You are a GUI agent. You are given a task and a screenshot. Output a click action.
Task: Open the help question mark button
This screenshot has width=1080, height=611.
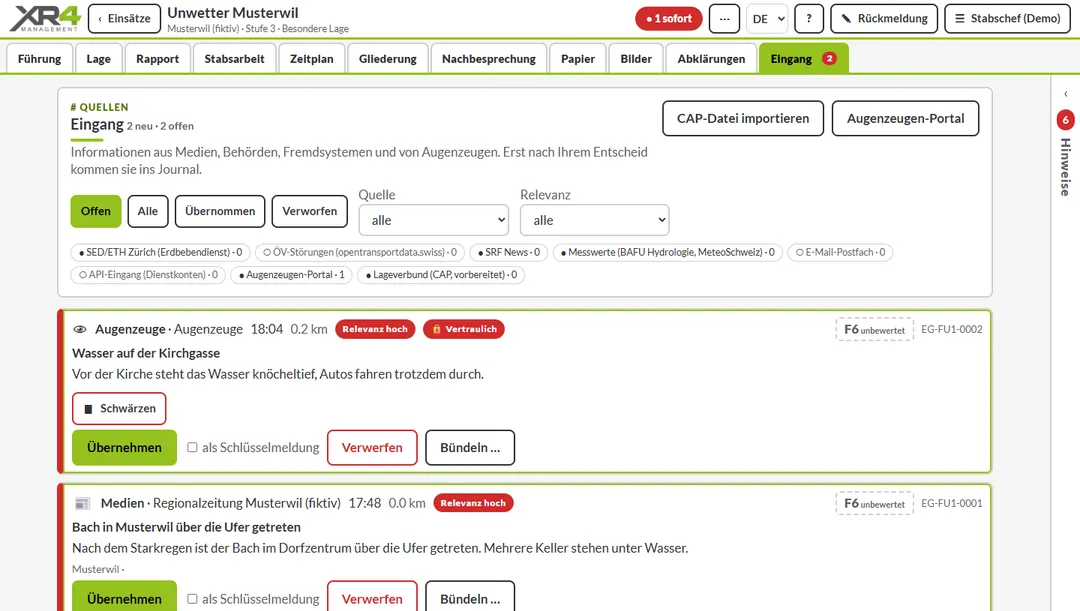(x=809, y=19)
